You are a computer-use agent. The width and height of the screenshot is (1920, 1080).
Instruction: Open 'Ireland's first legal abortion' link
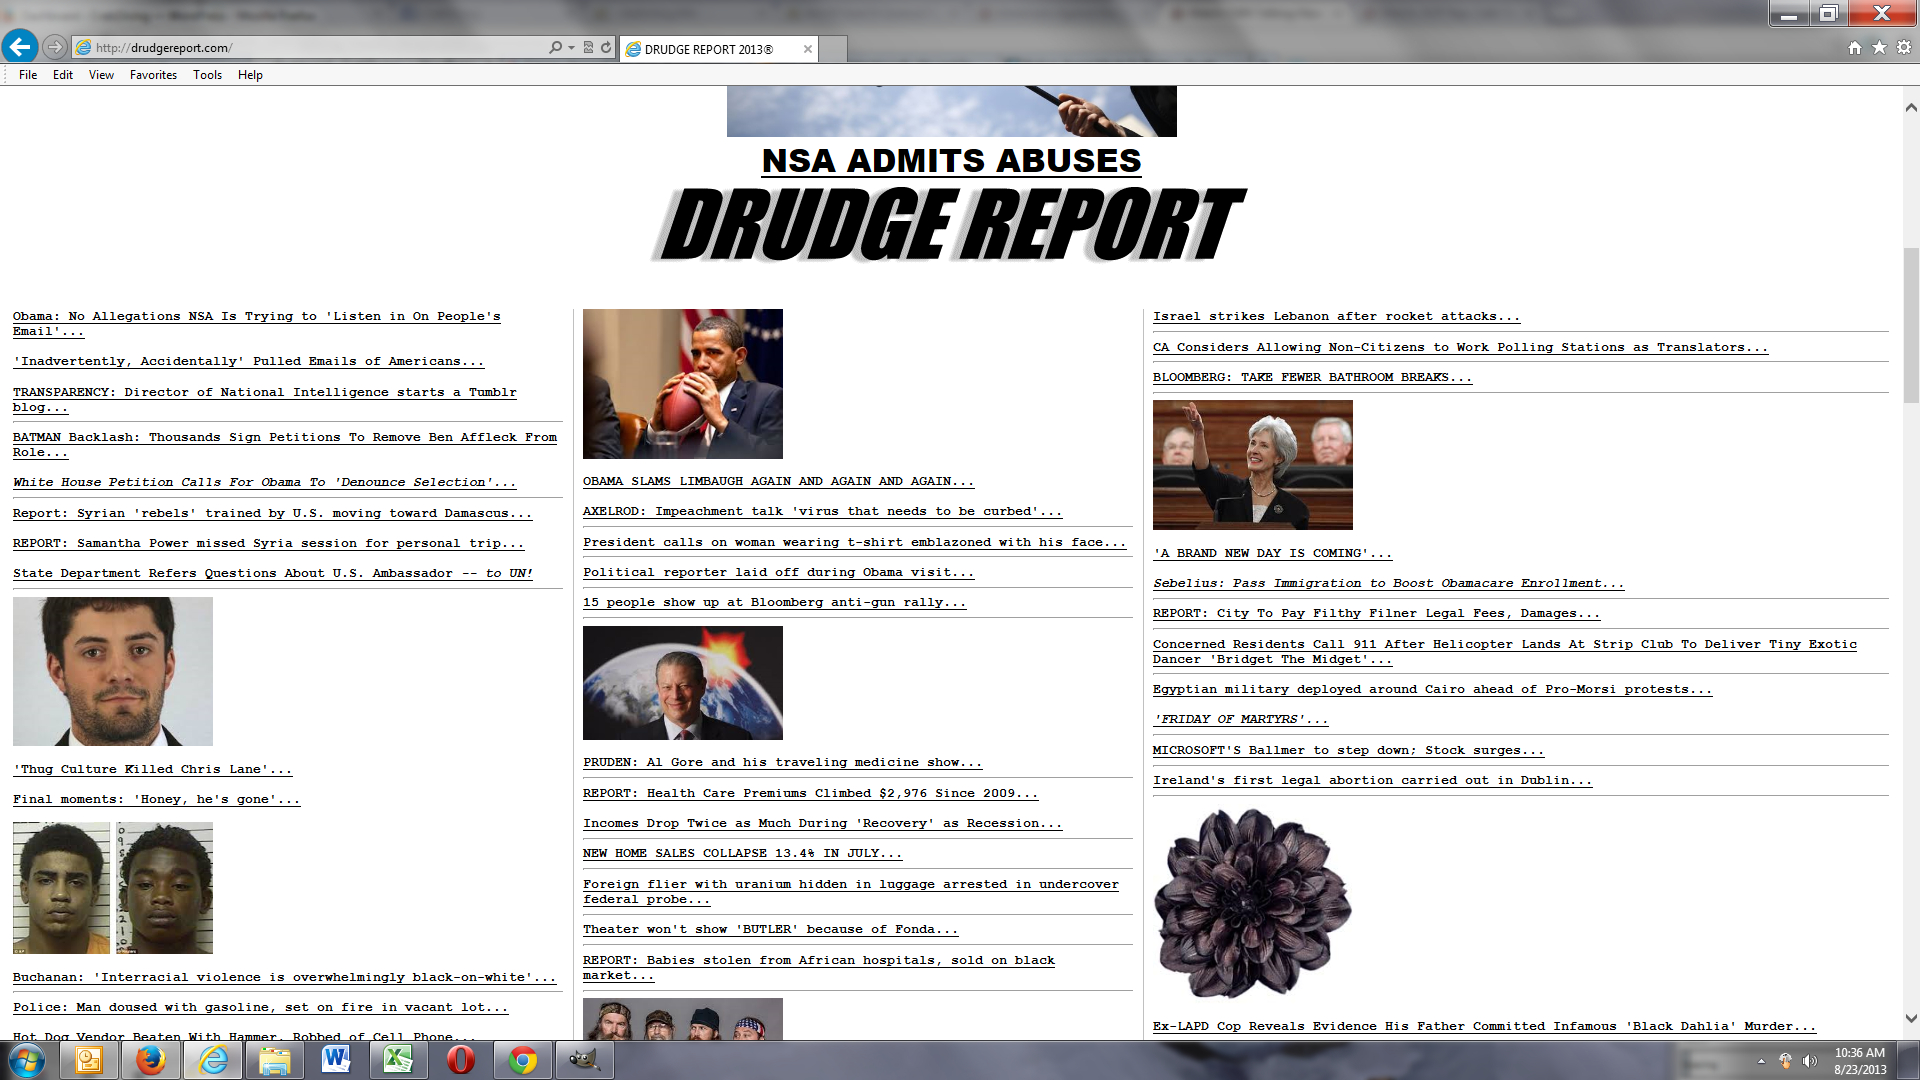(x=1372, y=780)
